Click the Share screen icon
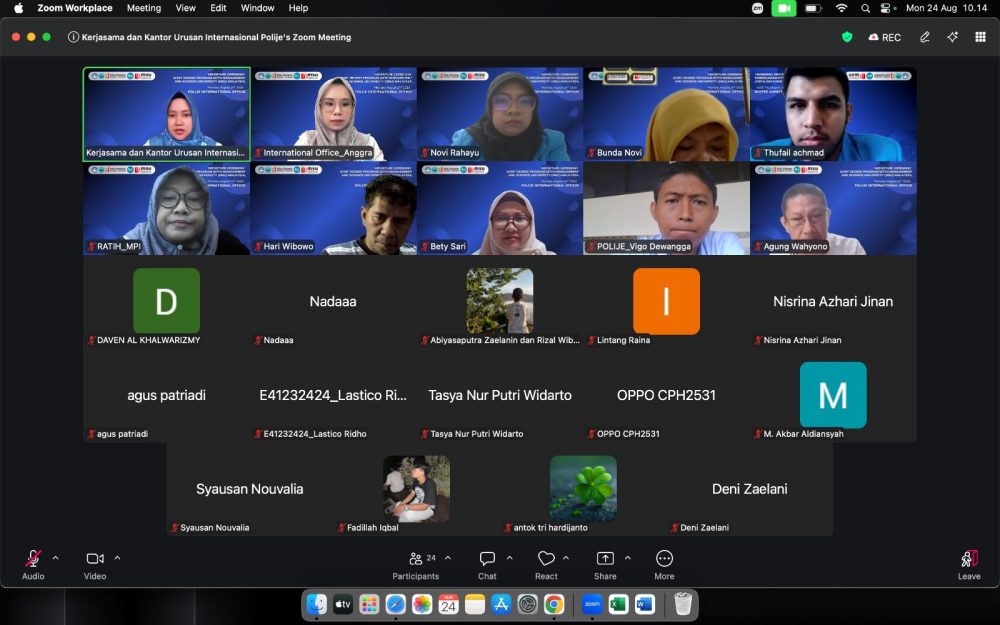 pos(605,559)
